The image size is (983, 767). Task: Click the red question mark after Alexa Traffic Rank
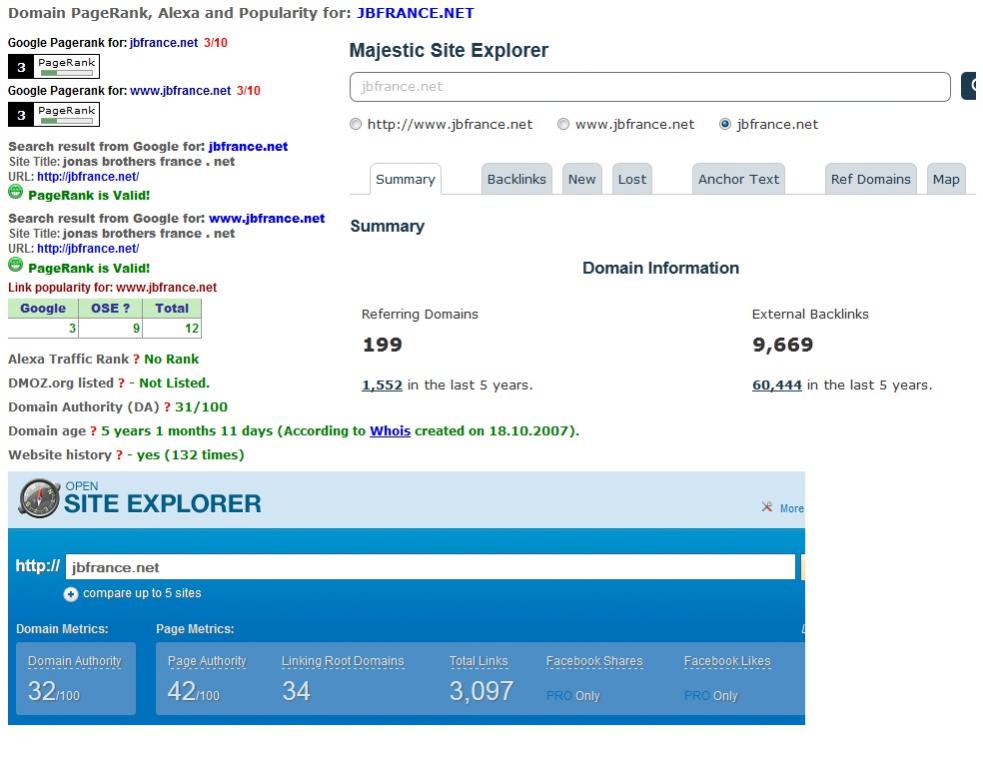(x=136, y=359)
